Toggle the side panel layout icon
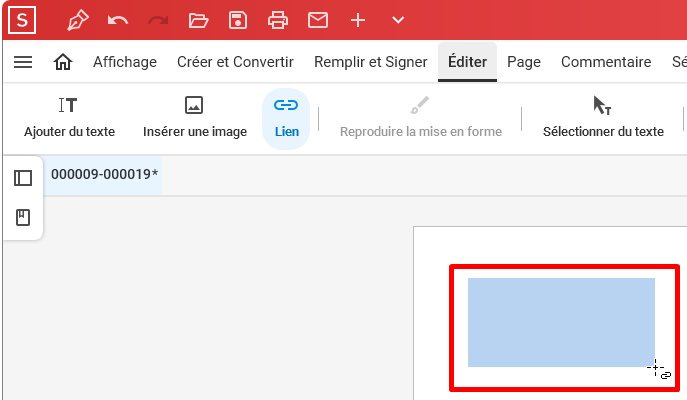 (x=23, y=178)
